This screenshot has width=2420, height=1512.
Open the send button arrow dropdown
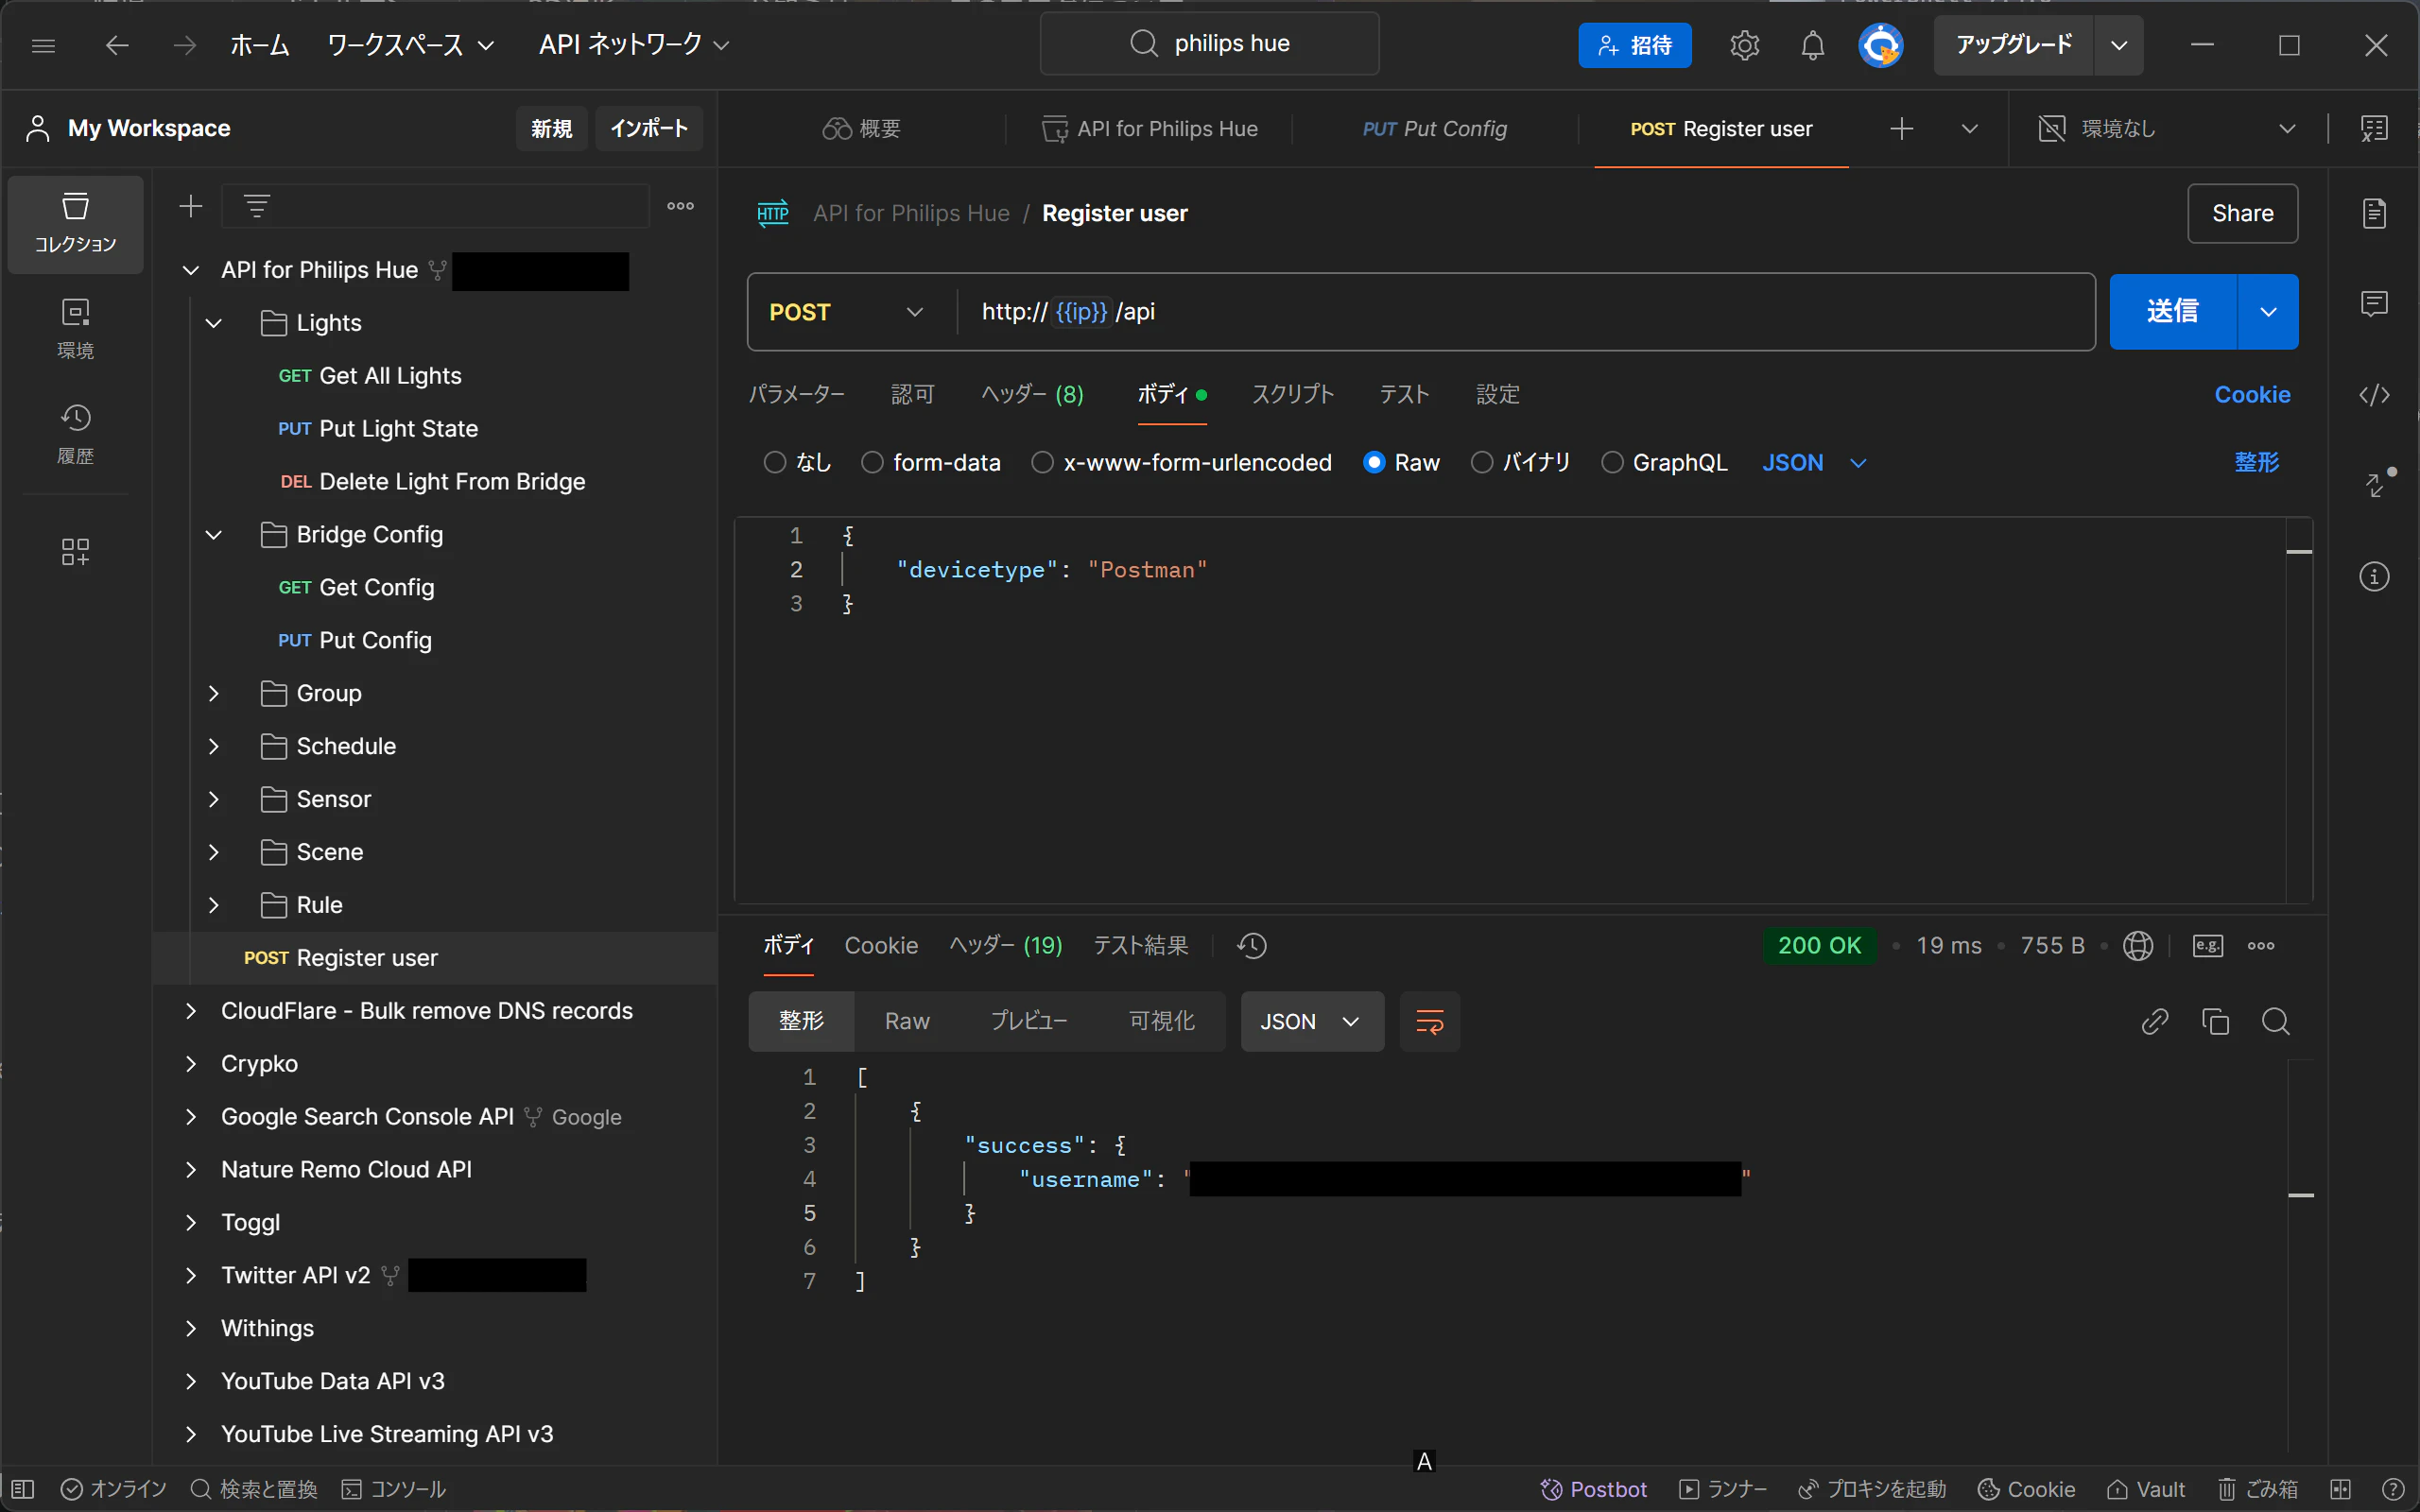[x=2268, y=312]
